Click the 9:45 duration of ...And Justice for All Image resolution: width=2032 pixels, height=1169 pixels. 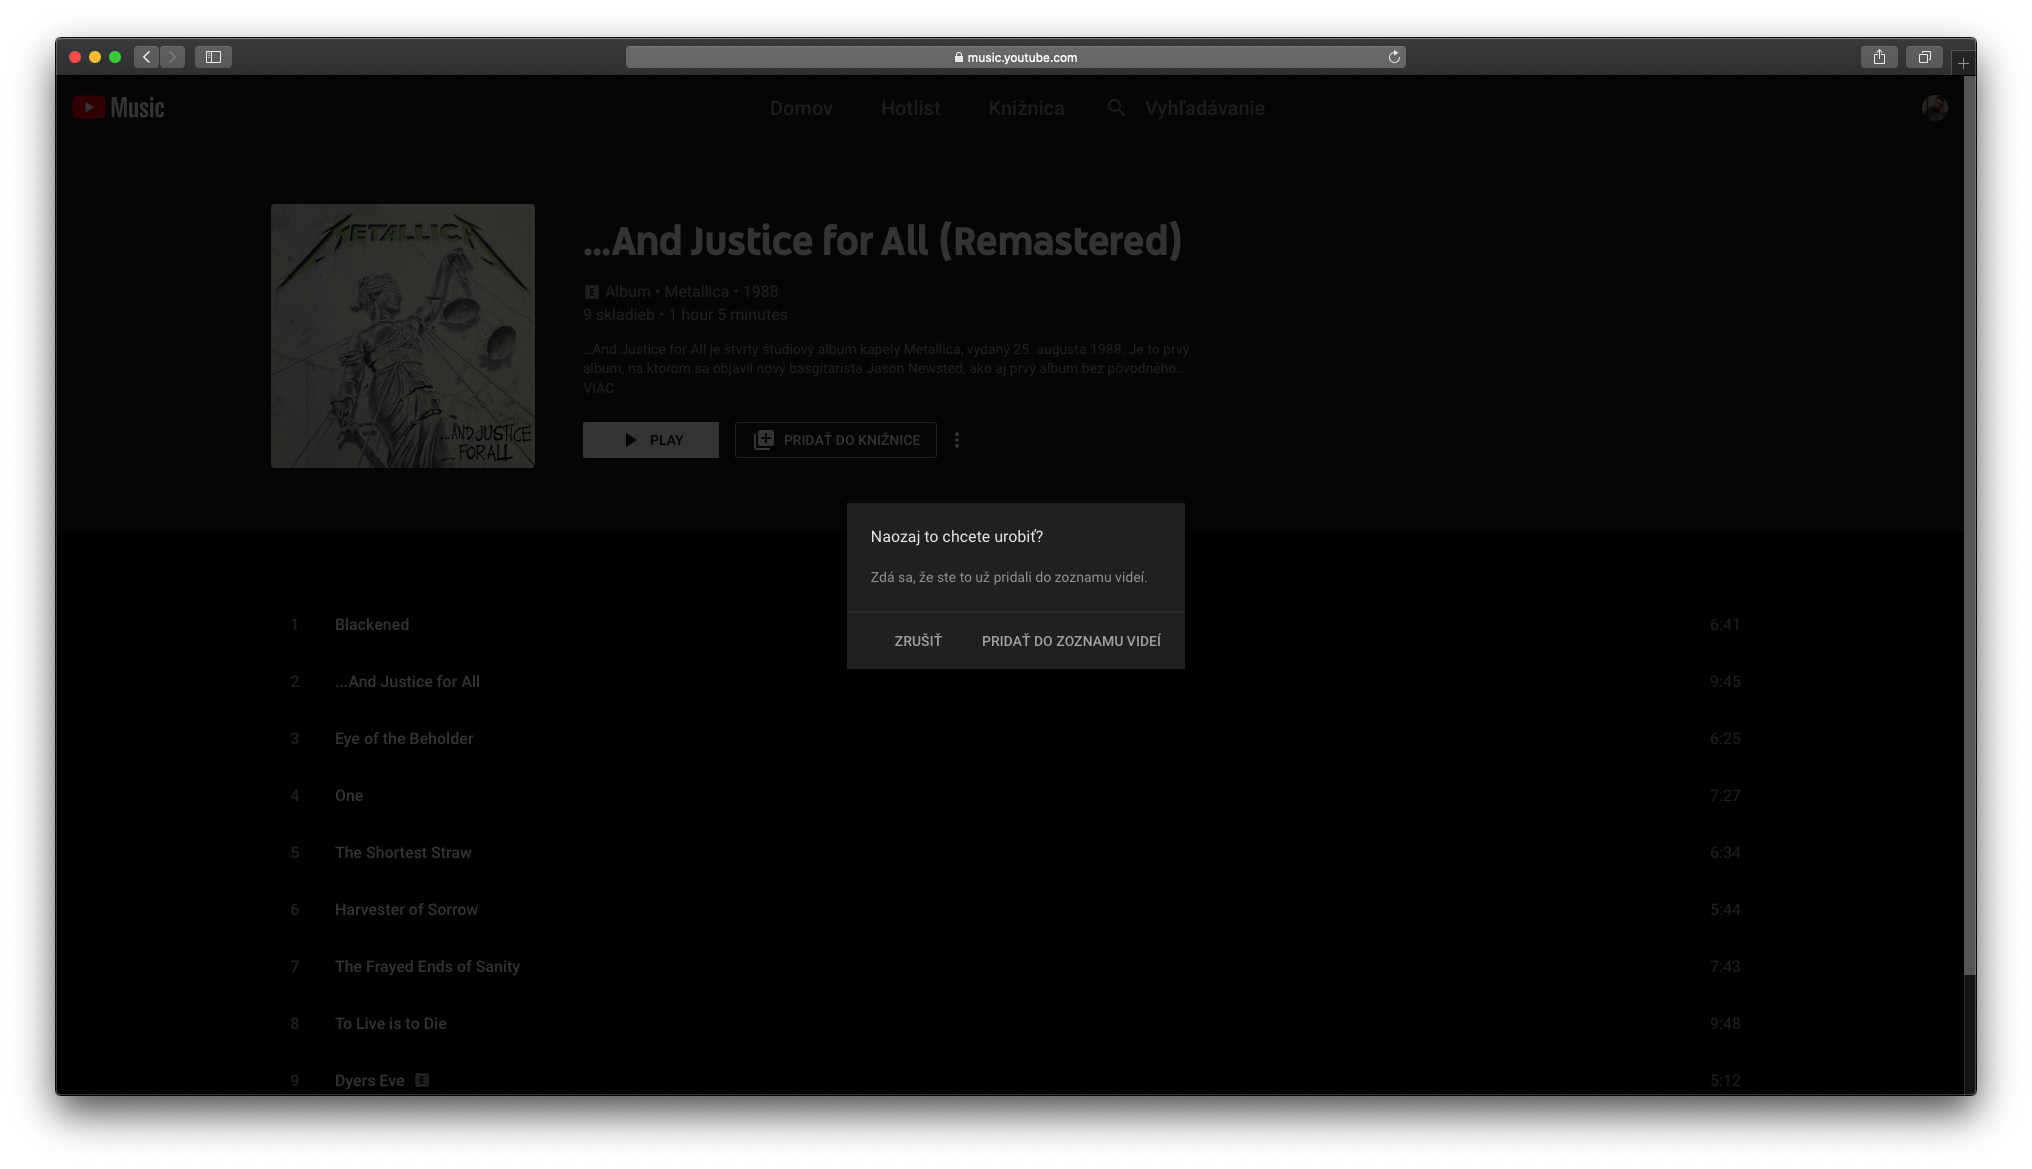1725,682
